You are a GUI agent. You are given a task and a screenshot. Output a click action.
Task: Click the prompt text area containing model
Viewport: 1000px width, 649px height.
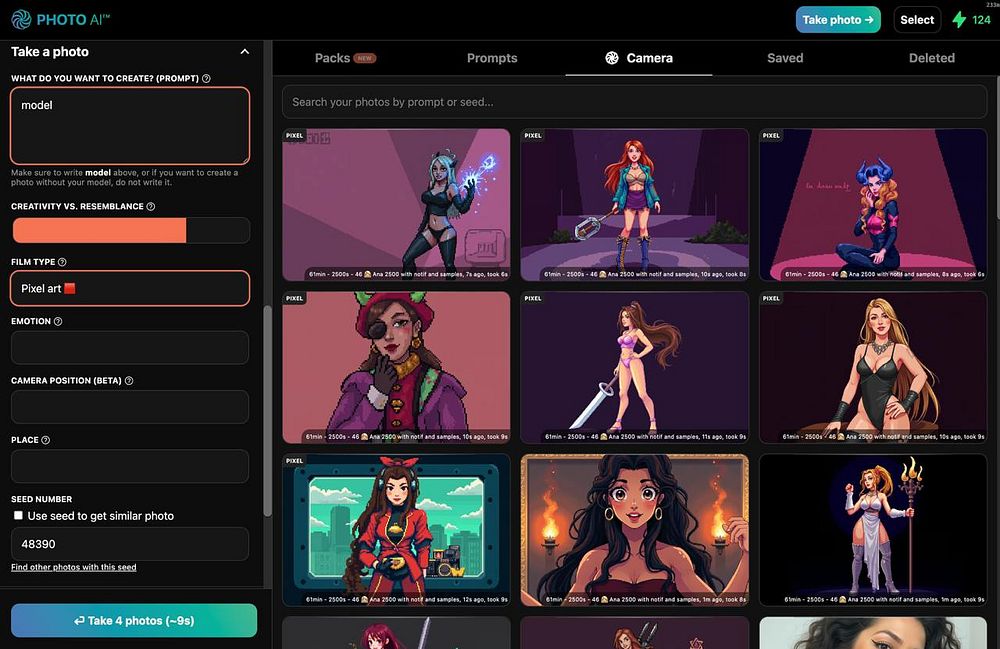[x=130, y=126]
